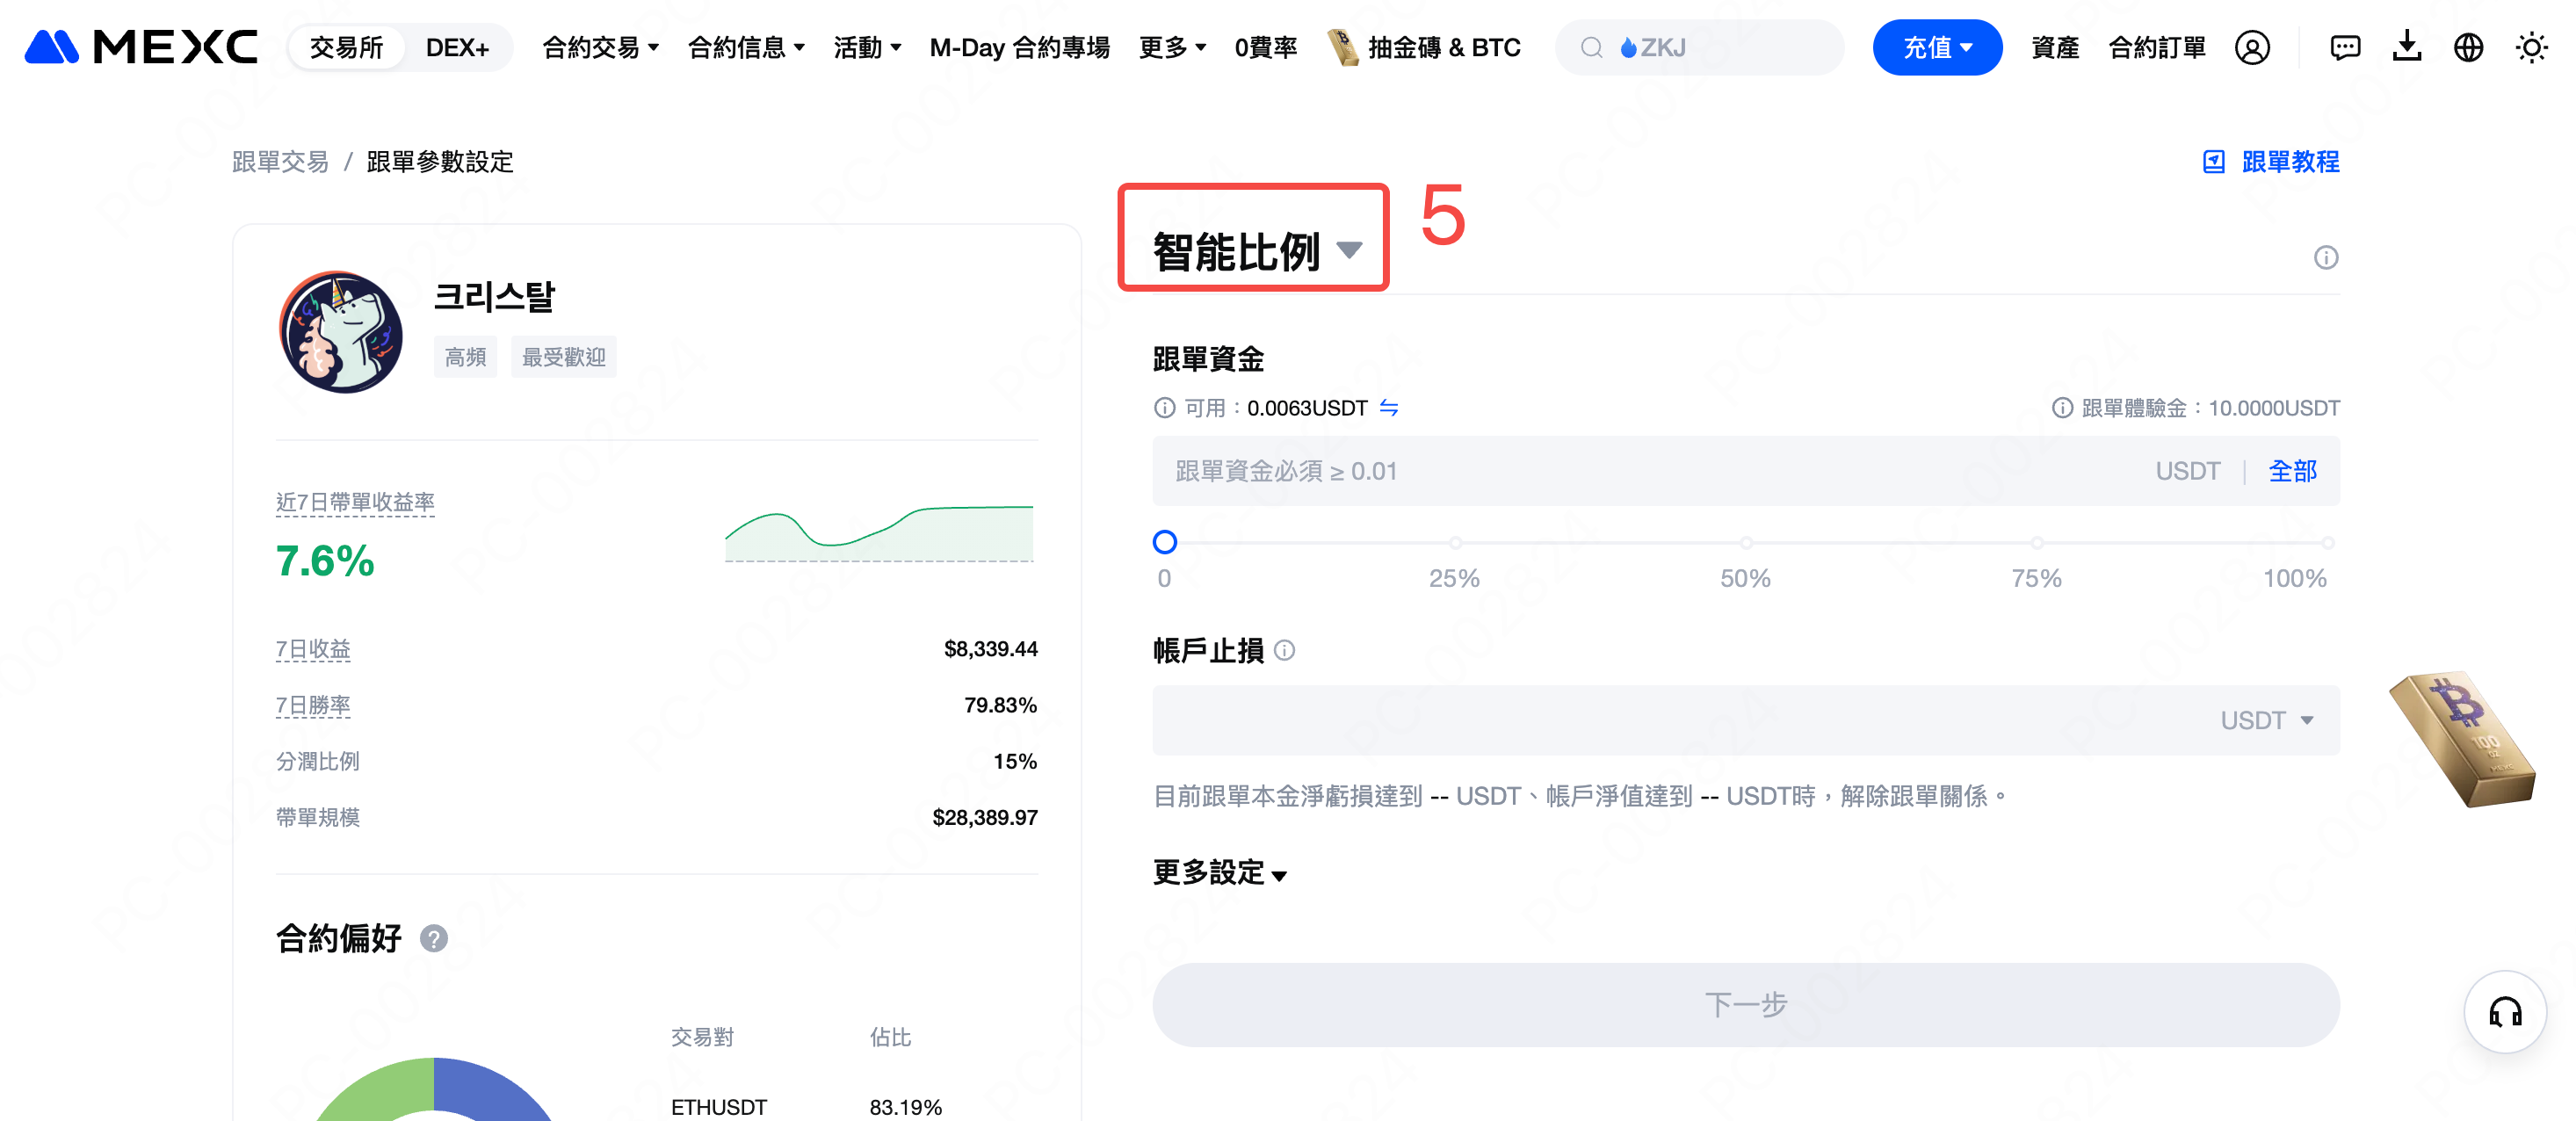Click the floating Bitcoin gold bar
Image resolution: width=2576 pixels, height=1121 pixels.
2462,738
